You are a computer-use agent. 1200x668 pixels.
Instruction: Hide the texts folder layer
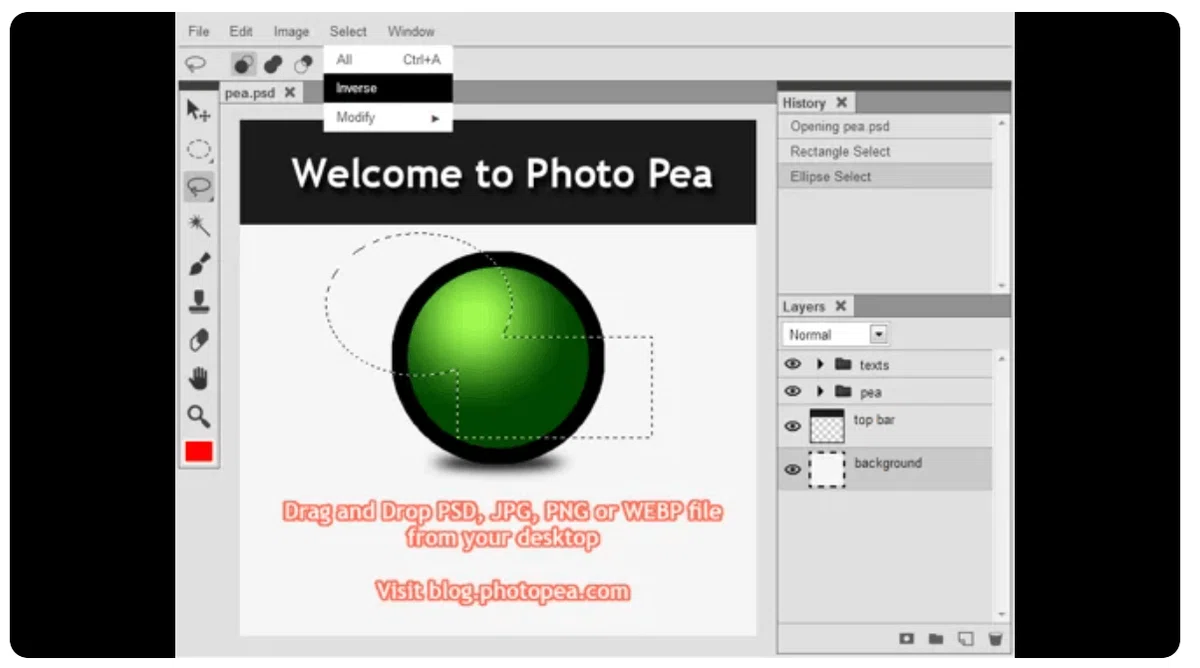tap(793, 364)
